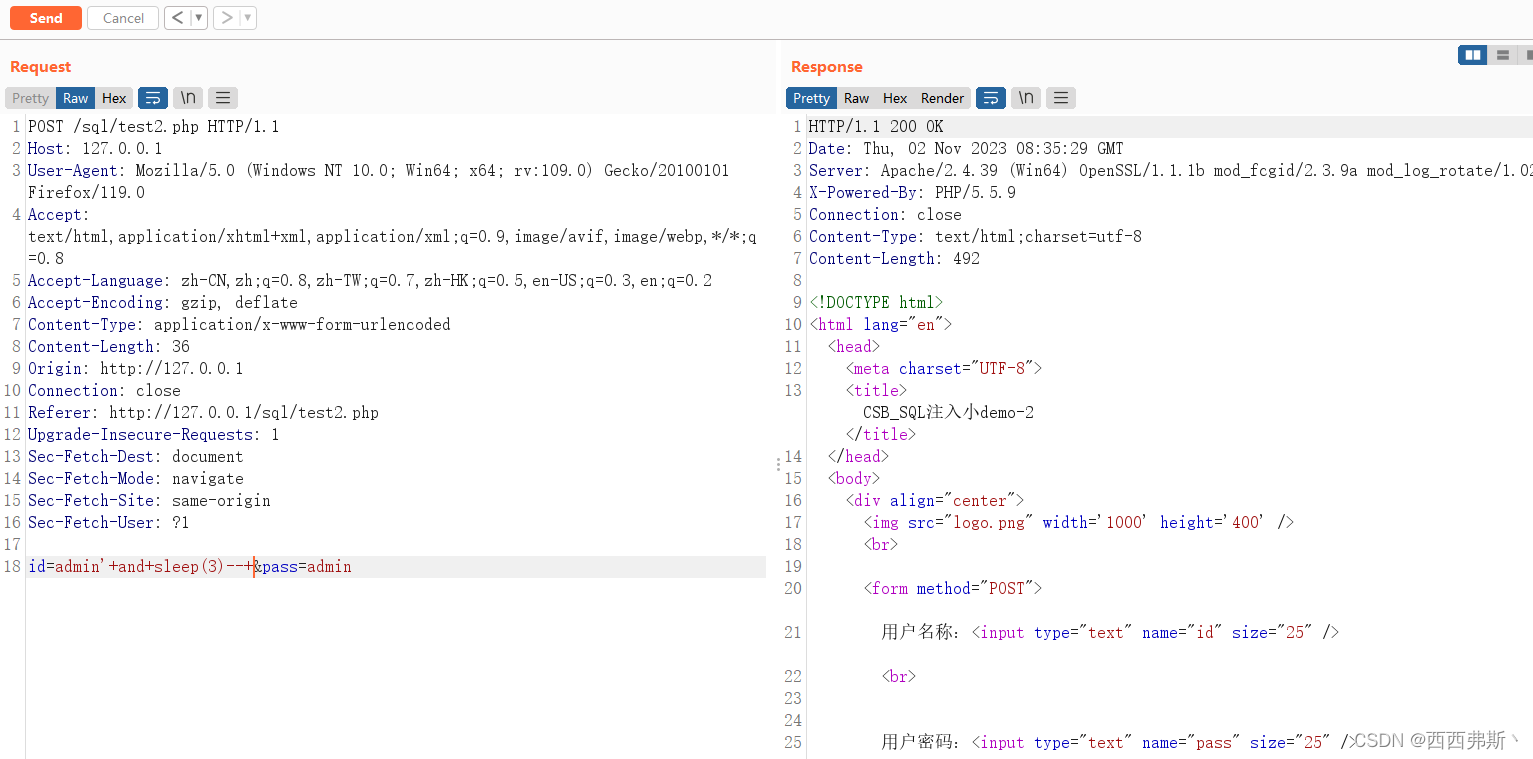Click the Content-Length: 492 response header
This screenshot has height=759, width=1533.
click(894, 259)
